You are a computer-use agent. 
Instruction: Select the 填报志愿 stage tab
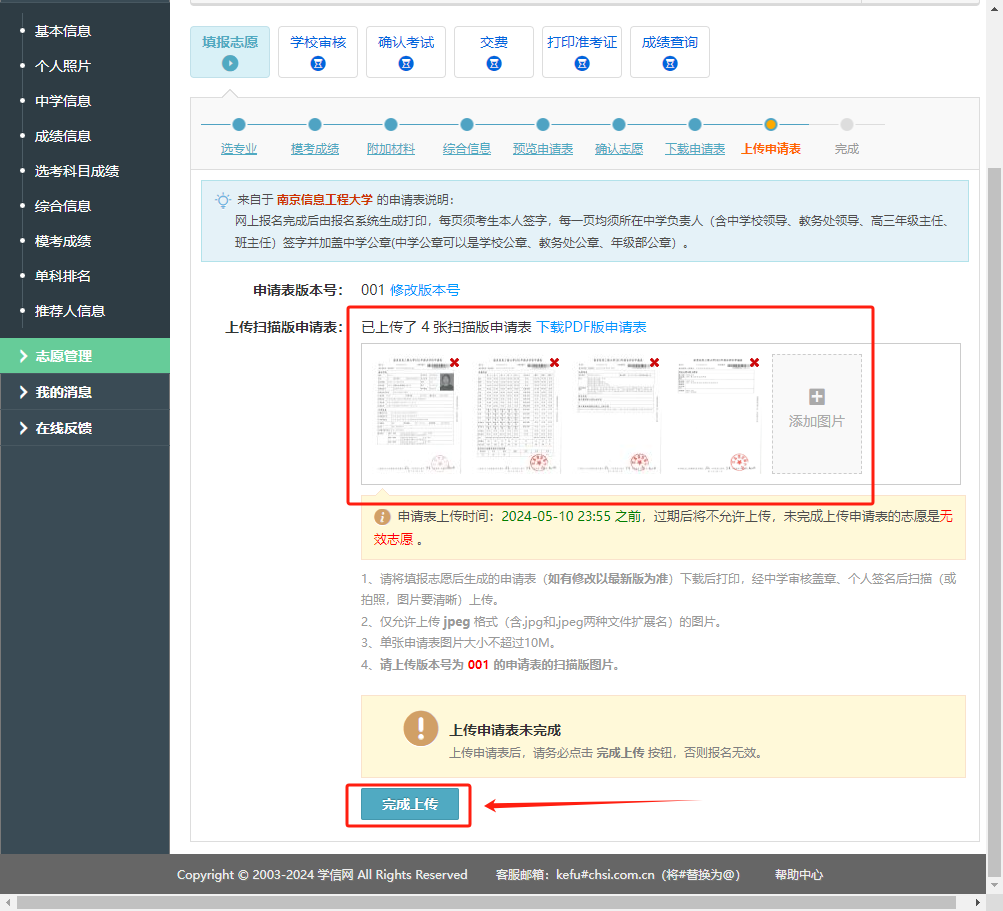click(x=230, y=52)
